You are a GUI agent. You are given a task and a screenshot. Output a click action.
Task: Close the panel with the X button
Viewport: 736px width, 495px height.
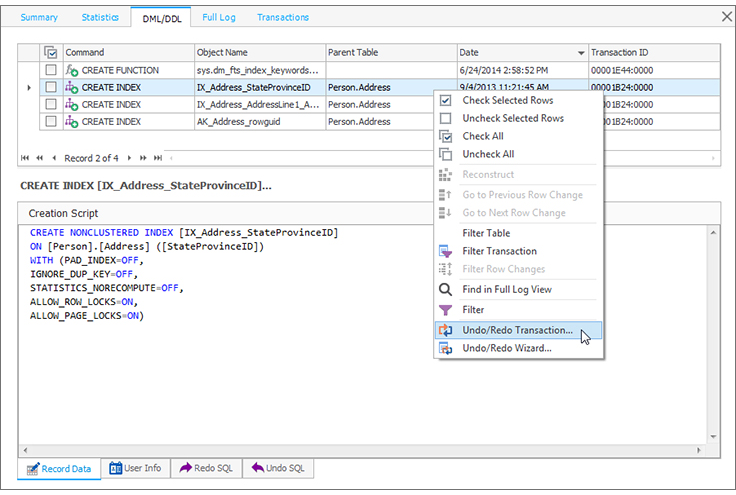(x=727, y=17)
